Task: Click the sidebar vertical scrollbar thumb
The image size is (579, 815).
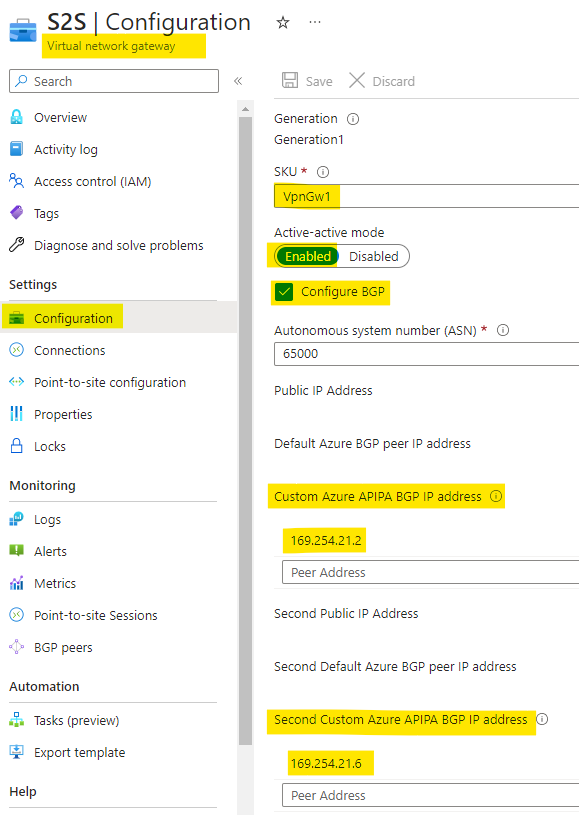Action: [245, 430]
